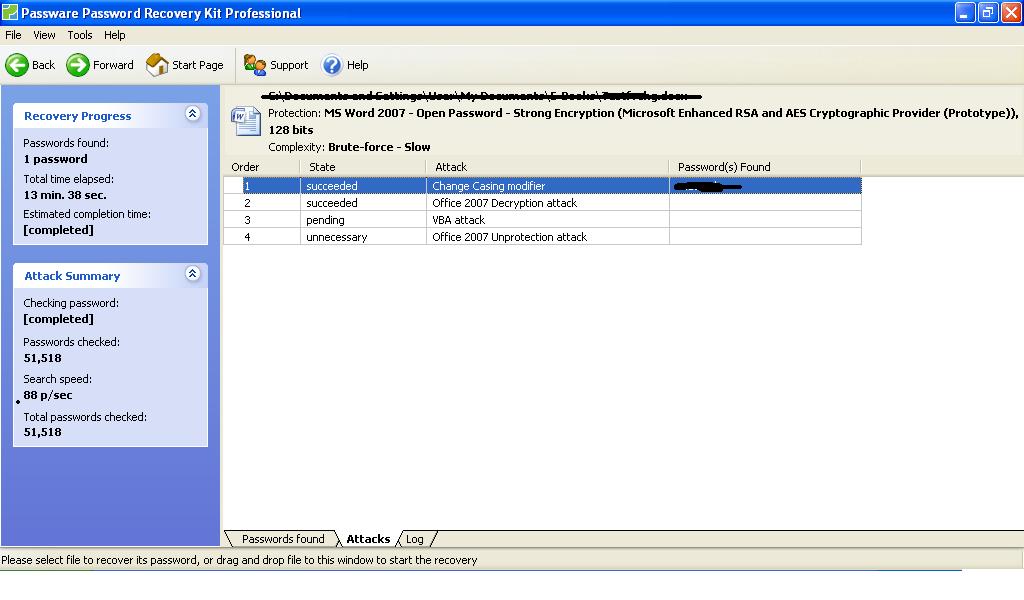Image resolution: width=1024 pixels, height=600 pixels.
Task: Click the Word document file icon
Action: pyautogui.click(x=246, y=121)
